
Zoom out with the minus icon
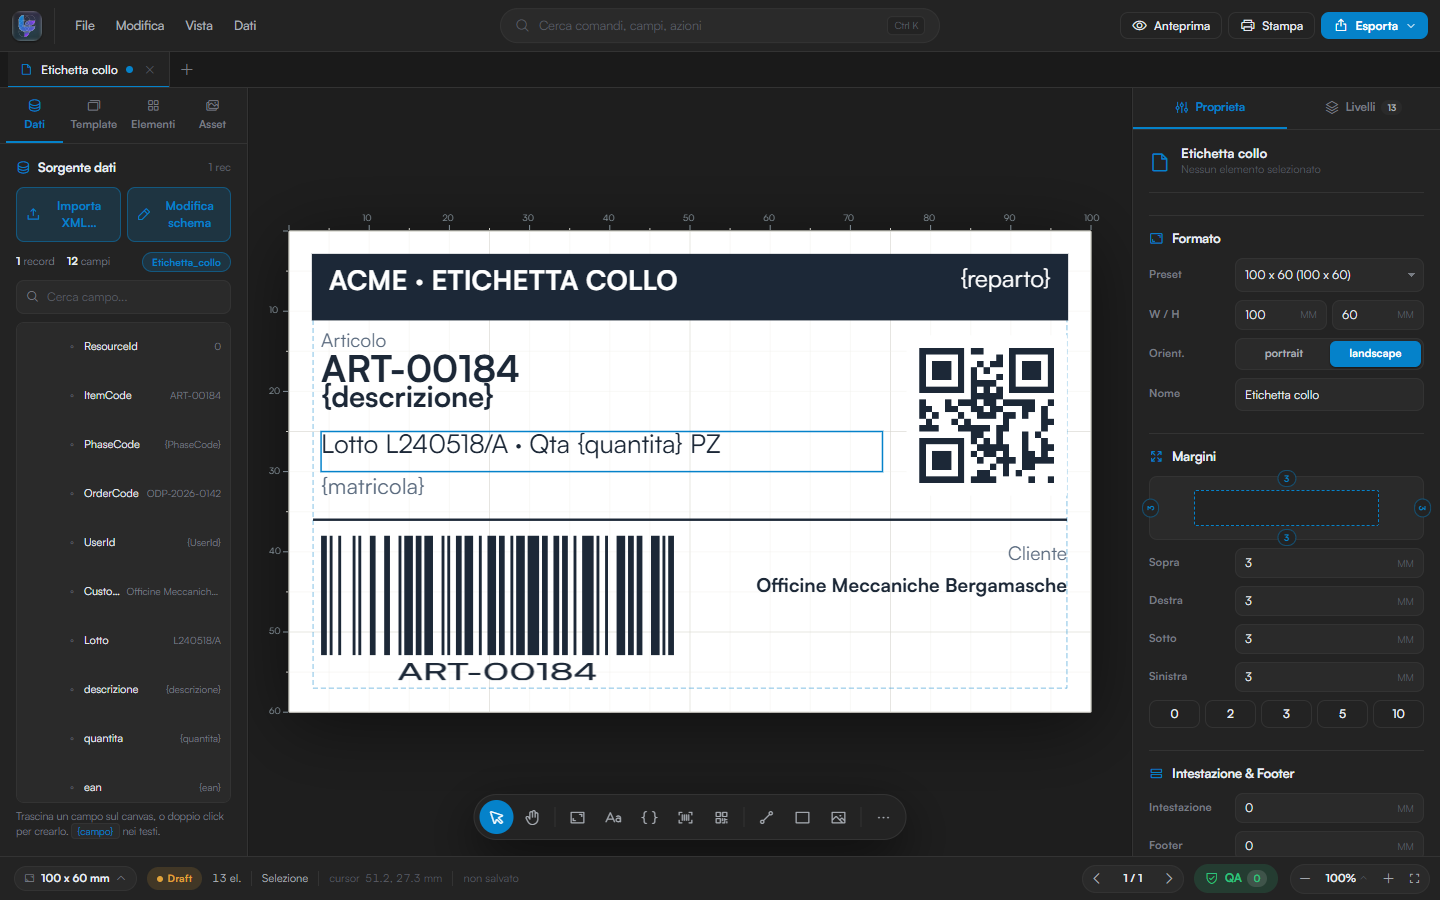point(1304,878)
